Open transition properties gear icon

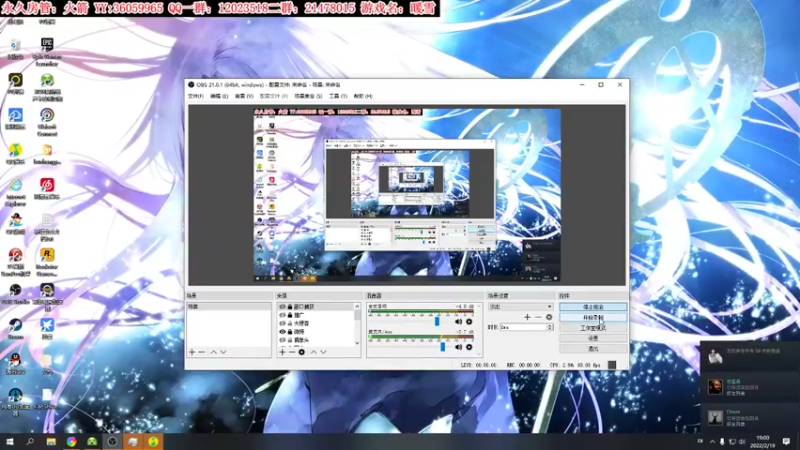tap(549, 317)
